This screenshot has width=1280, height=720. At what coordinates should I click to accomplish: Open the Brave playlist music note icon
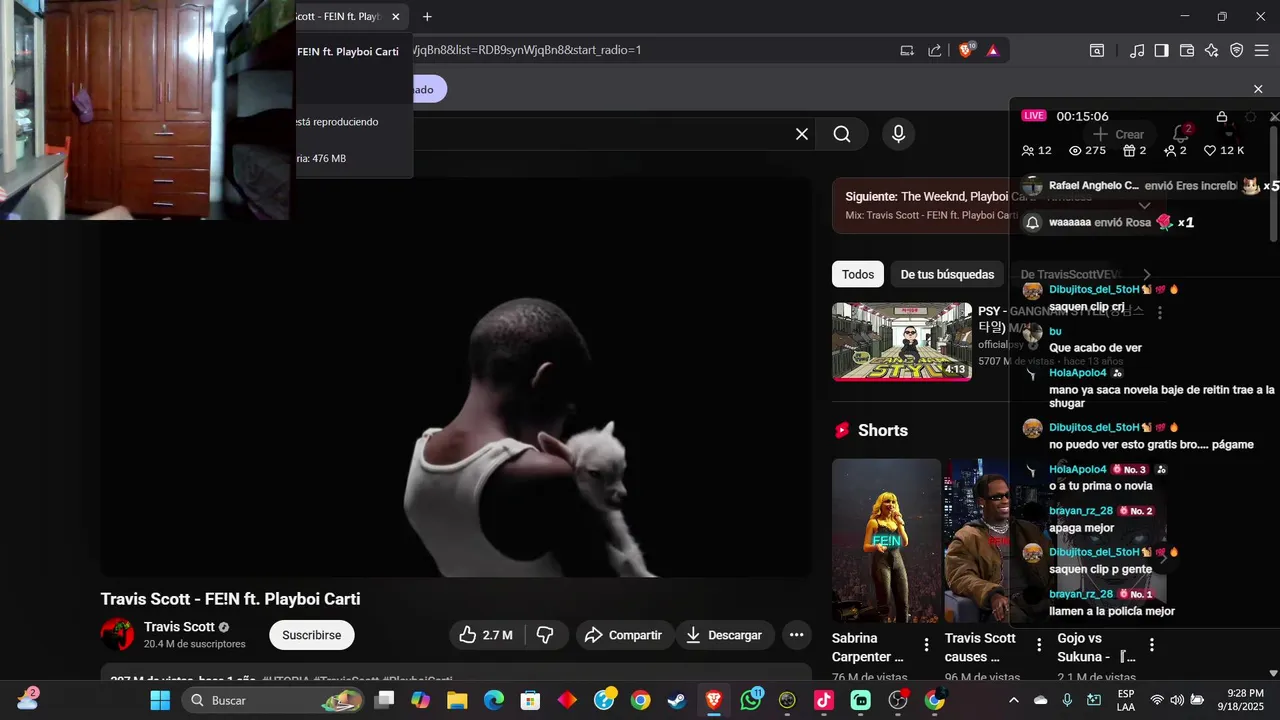[1137, 50]
